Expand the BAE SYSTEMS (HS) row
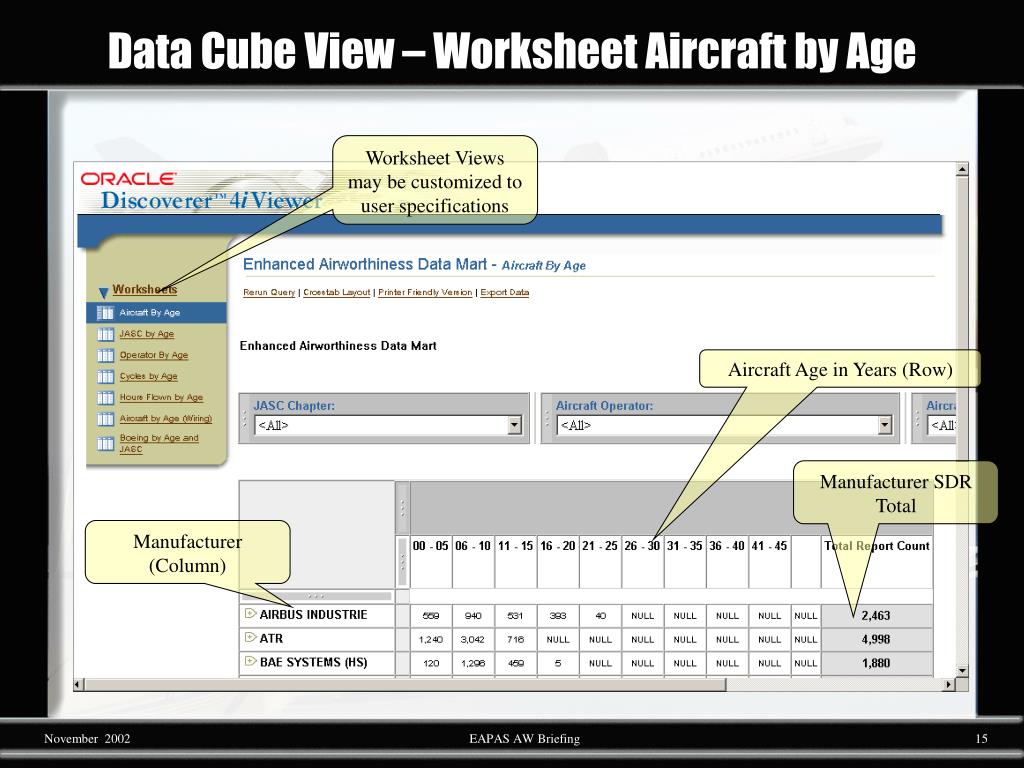The width and height of the screenshot is (1024, 768). [x=250, y=661]
